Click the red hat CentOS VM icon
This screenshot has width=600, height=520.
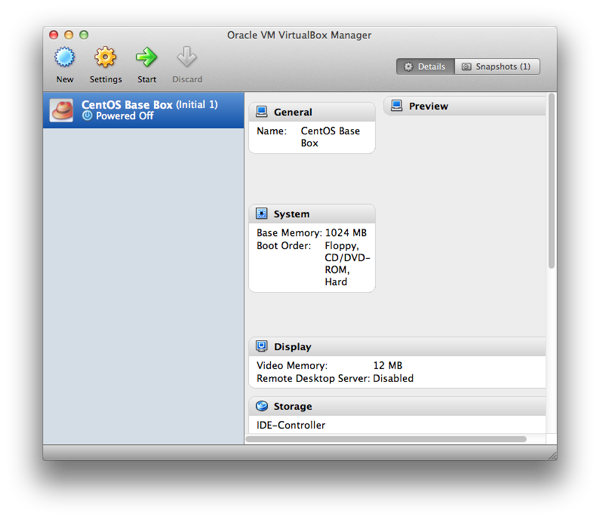pyautogui.click(x=62, y=110)
